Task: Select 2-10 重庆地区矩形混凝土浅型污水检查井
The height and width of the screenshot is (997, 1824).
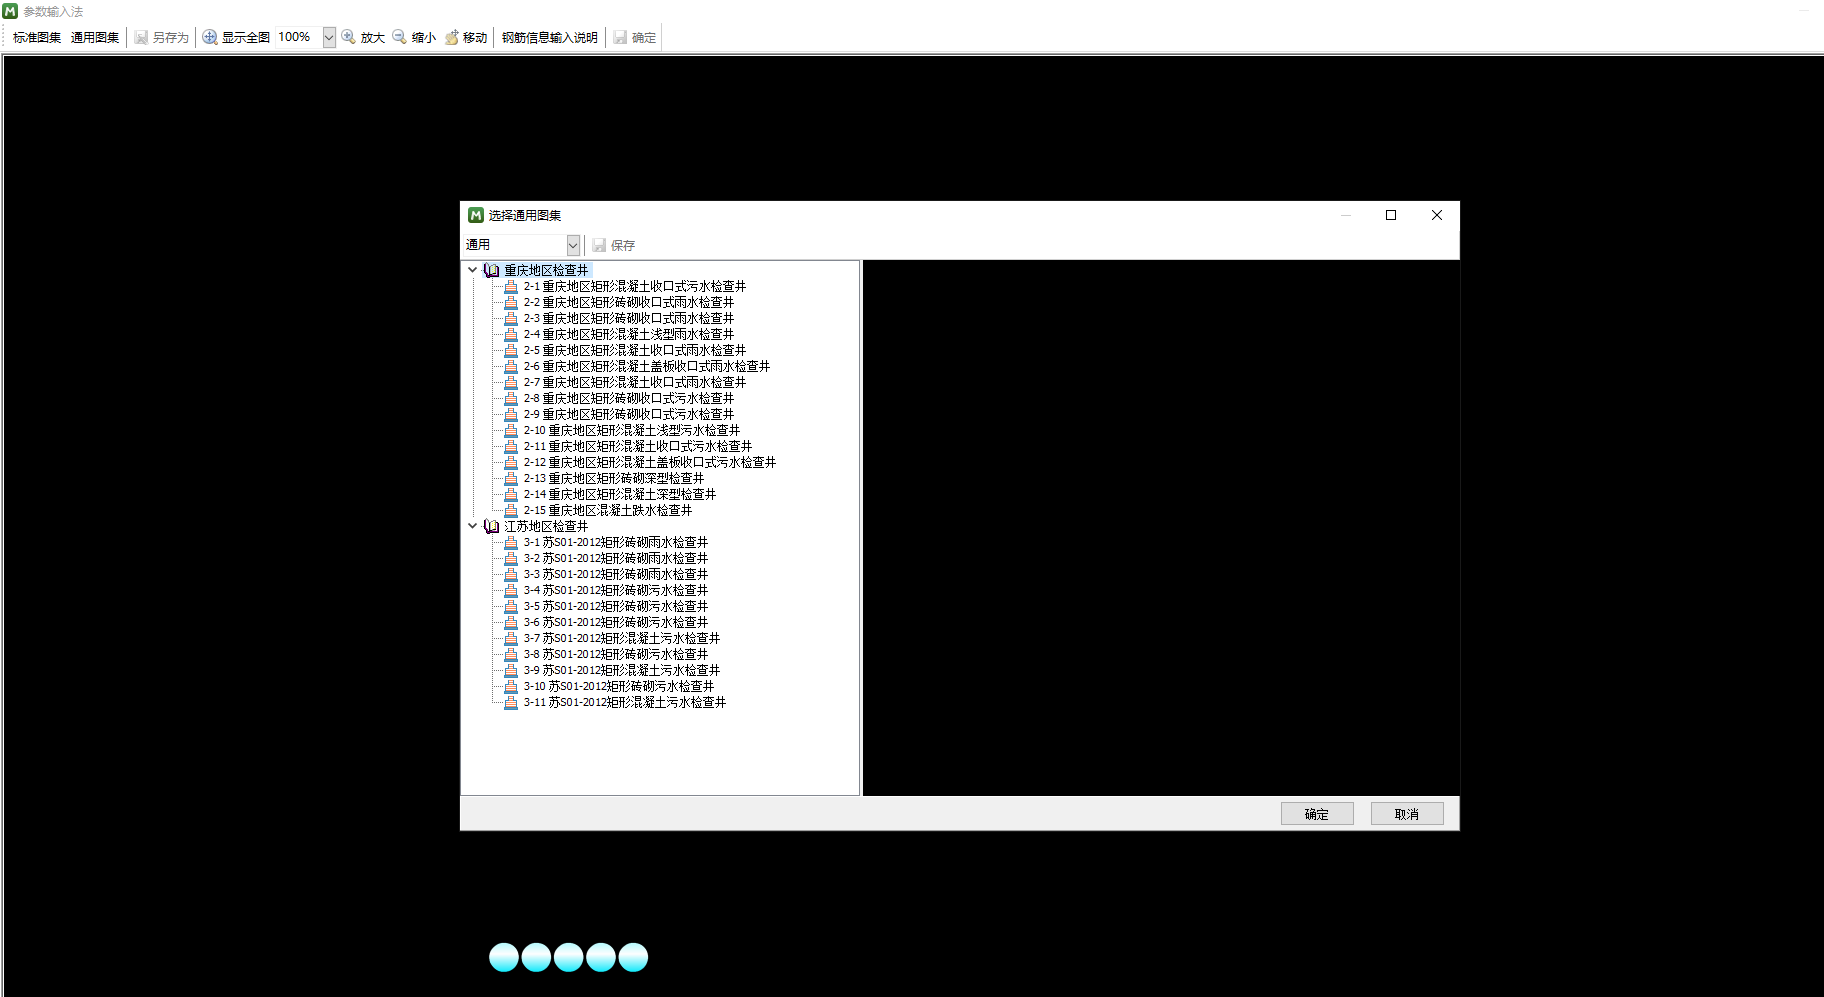Action: pyautogui.click(x=631, y=430)
